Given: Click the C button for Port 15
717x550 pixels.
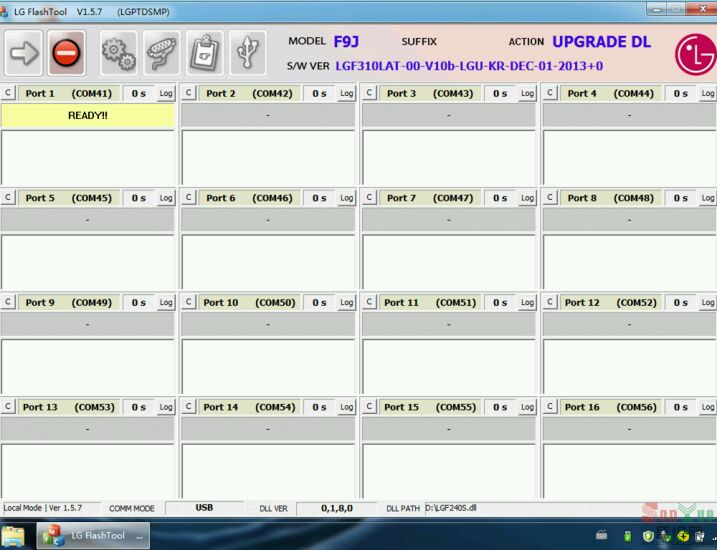Looking at the screenshot, I should tap(369, 407).
